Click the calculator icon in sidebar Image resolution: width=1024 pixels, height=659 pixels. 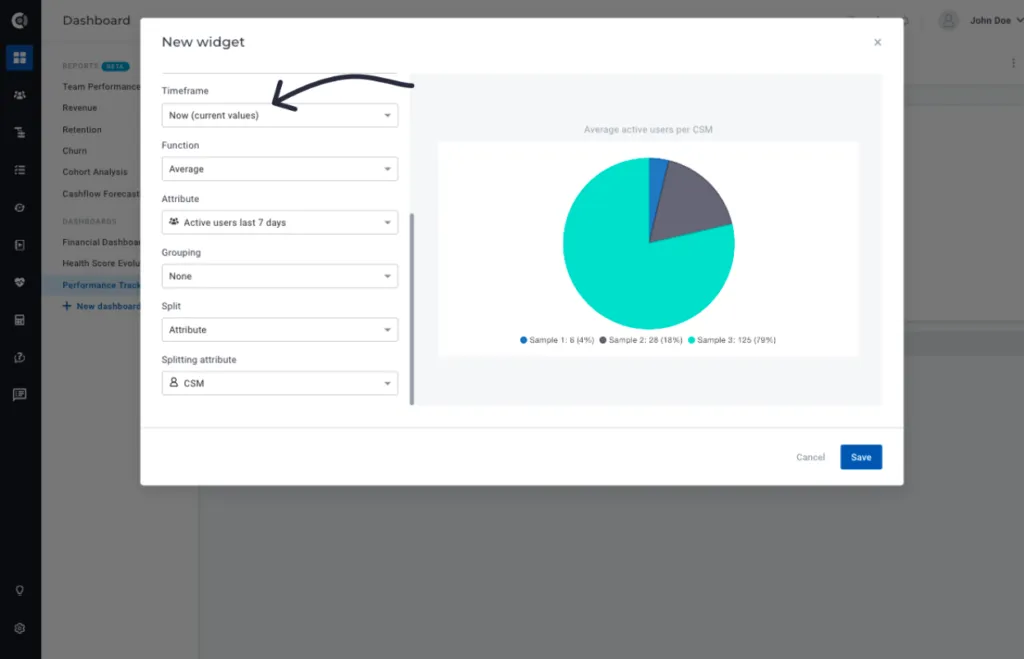(x=20, y=320)
